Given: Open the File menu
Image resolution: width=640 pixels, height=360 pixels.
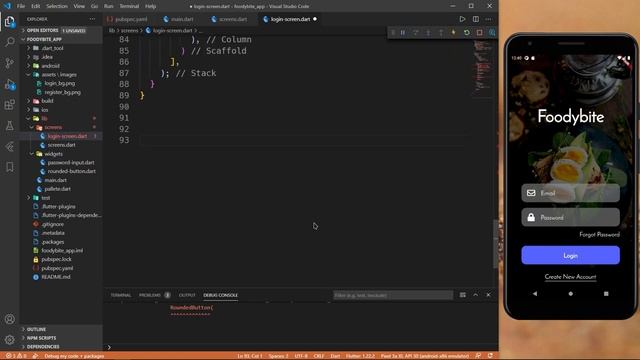Looking at the screenshot, I should 21,6.
